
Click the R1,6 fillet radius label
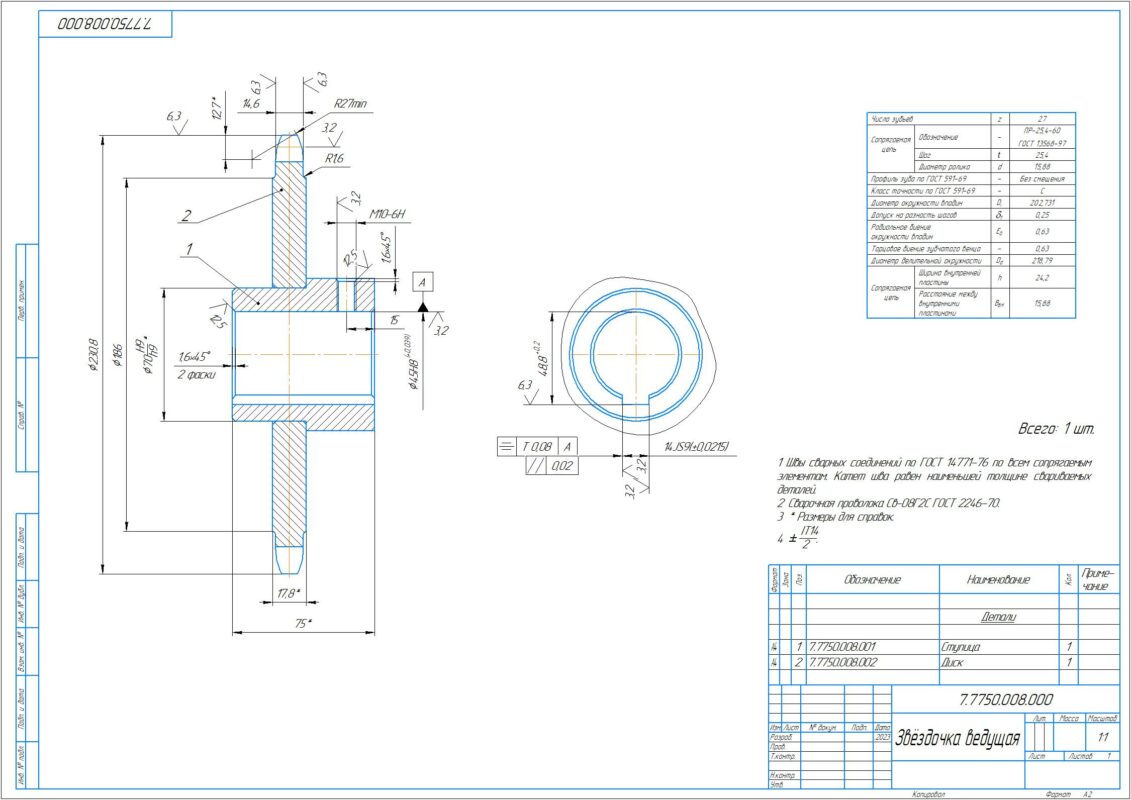point(334,158)
